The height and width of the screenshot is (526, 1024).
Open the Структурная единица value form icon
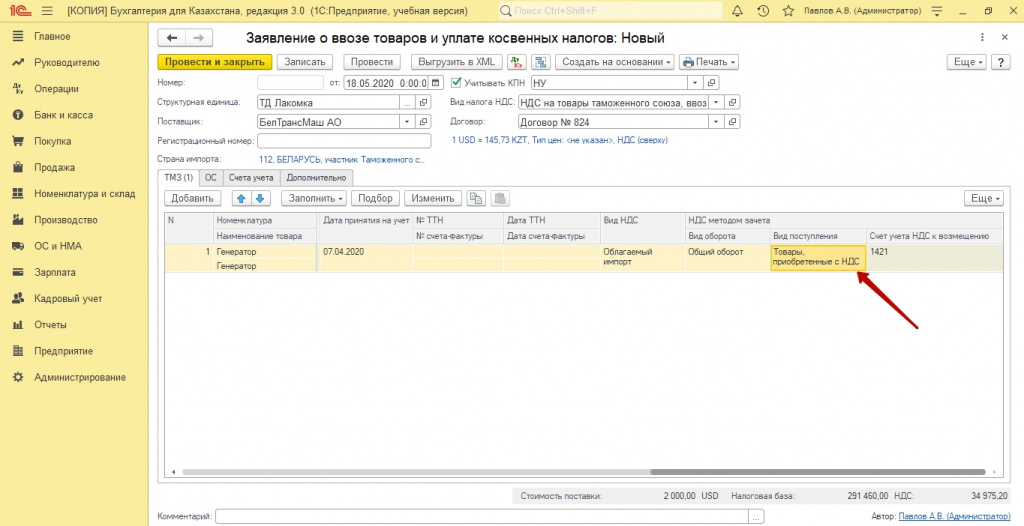tap(424, 103)
